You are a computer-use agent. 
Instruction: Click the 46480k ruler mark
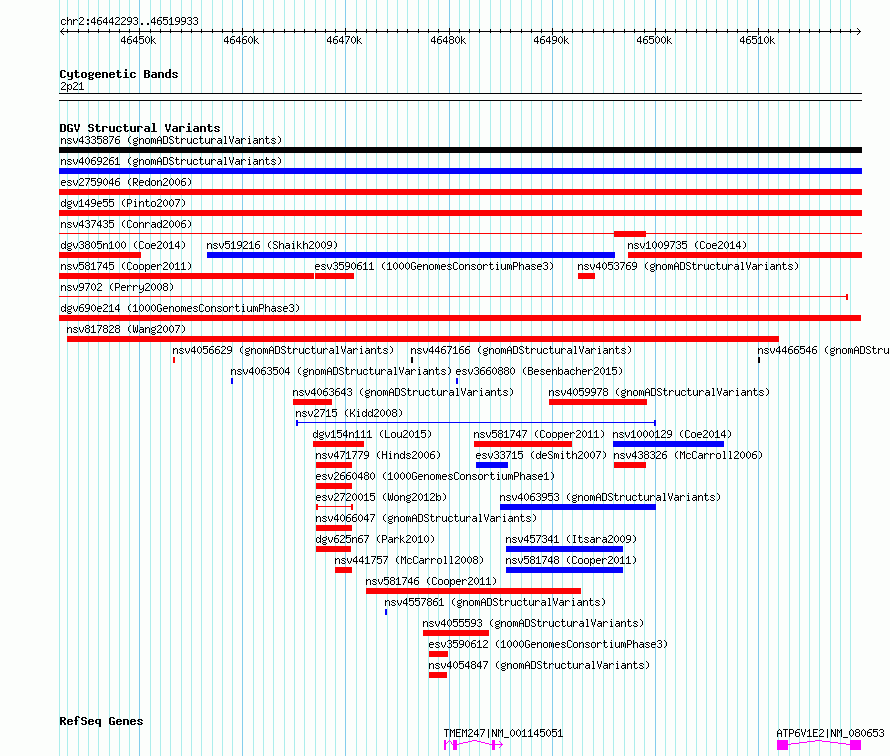tap(448, 40)
